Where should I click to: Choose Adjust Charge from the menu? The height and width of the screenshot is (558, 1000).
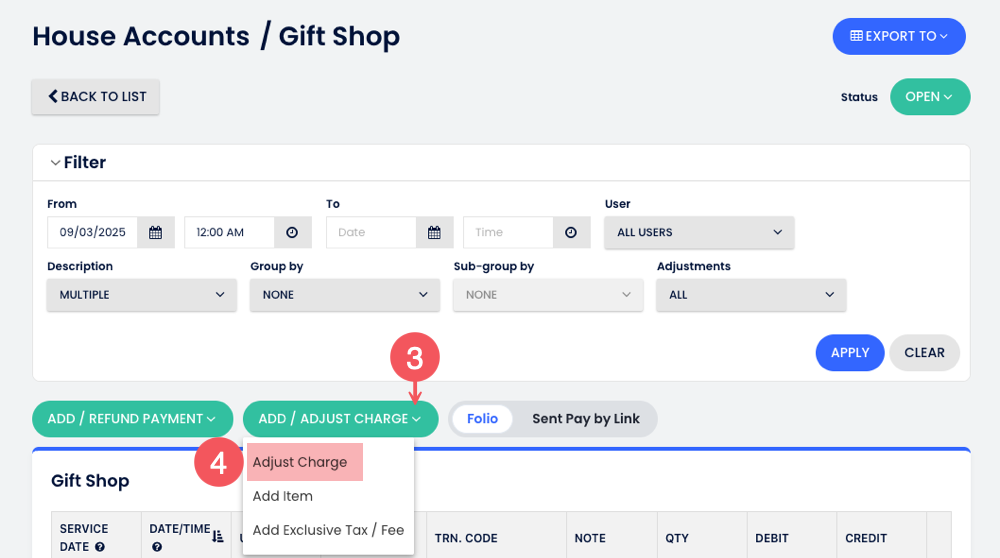tap(300, 463)
